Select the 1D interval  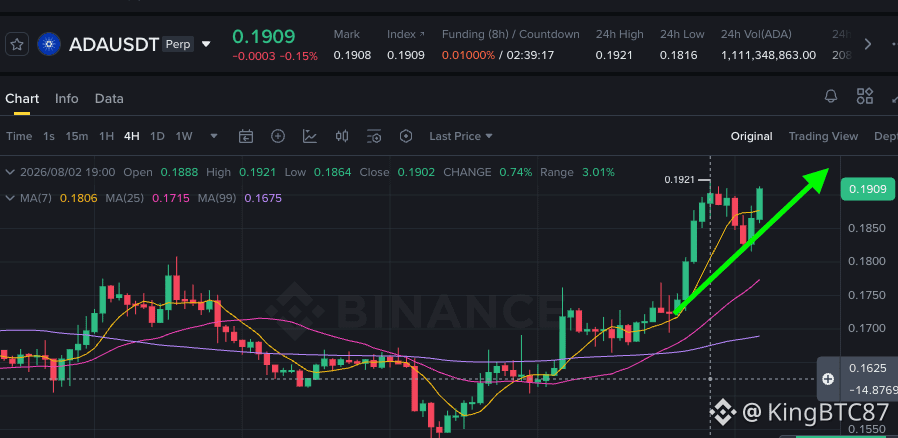[x=157, y=136]
